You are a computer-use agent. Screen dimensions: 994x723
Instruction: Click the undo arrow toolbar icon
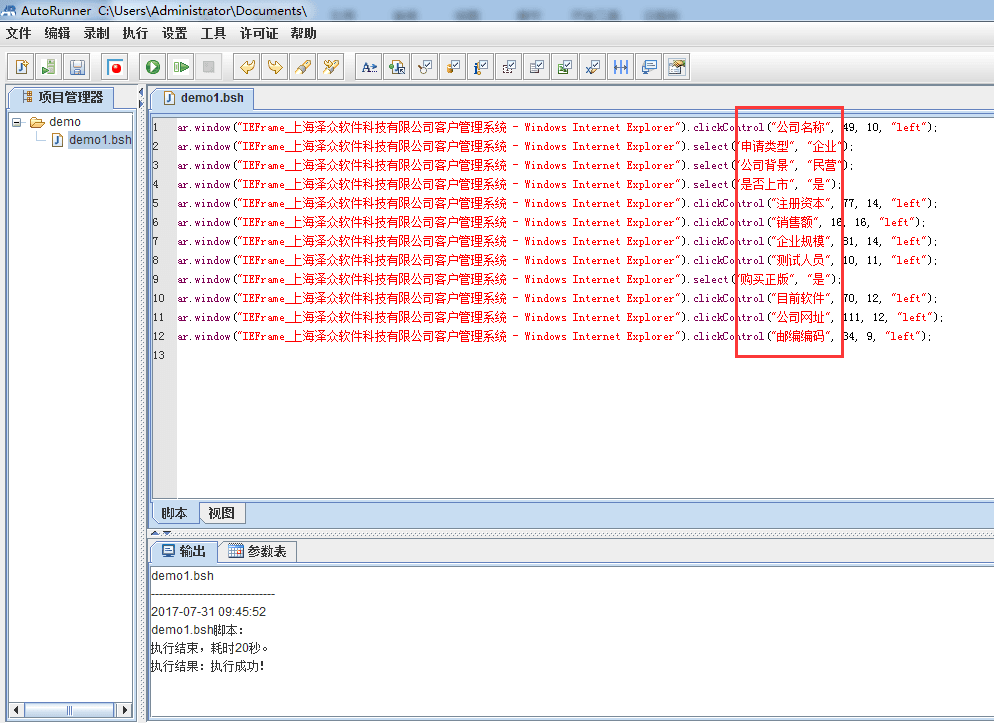[x=246, y=67]
